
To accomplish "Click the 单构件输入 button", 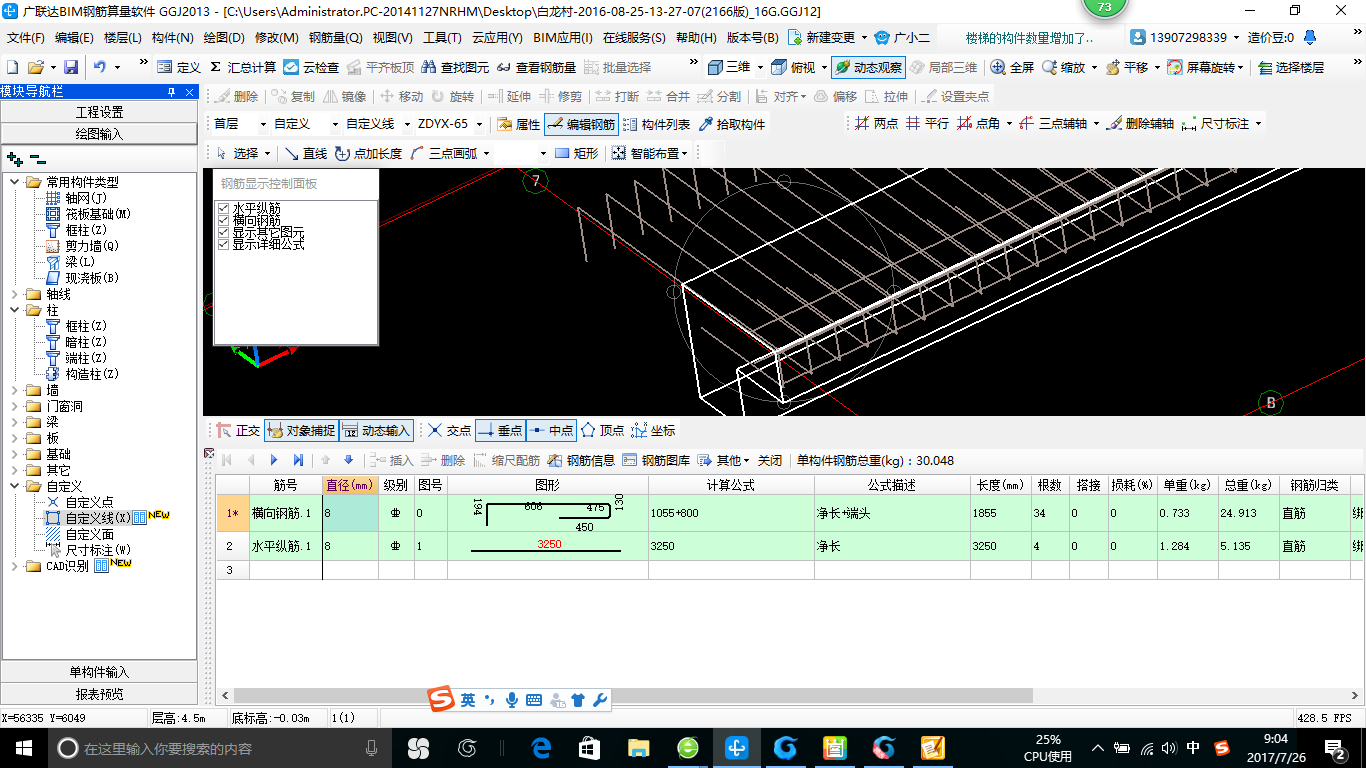I will pos(99,672).
